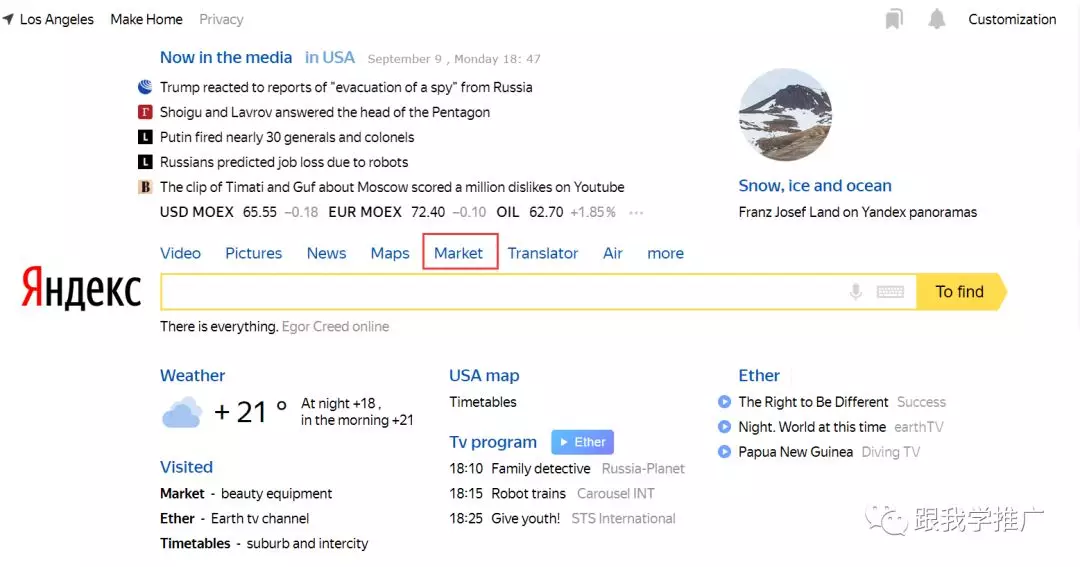Expand the more services menu

click(665, 253)
